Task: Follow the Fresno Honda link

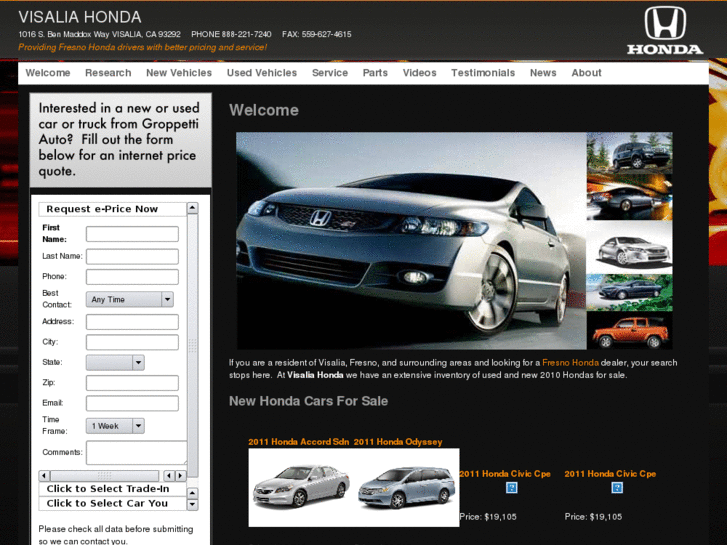Action: (570, 363)
